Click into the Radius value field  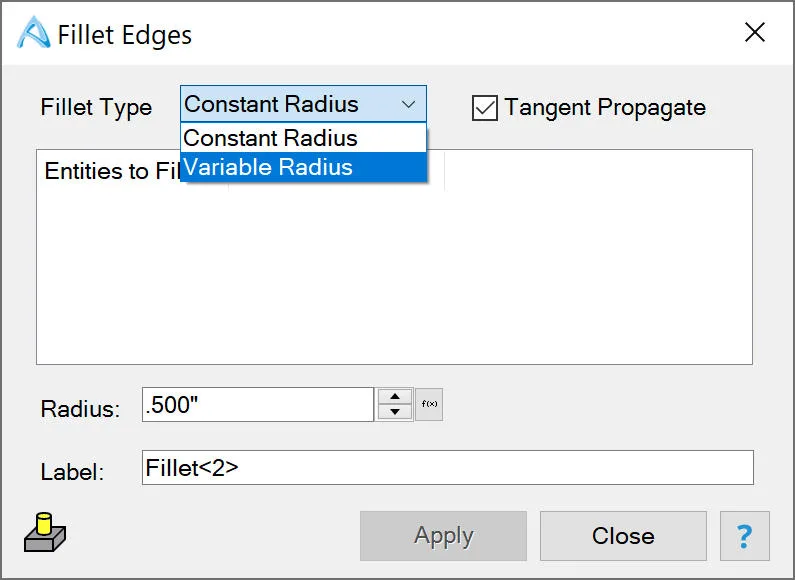tap(258, 405)
